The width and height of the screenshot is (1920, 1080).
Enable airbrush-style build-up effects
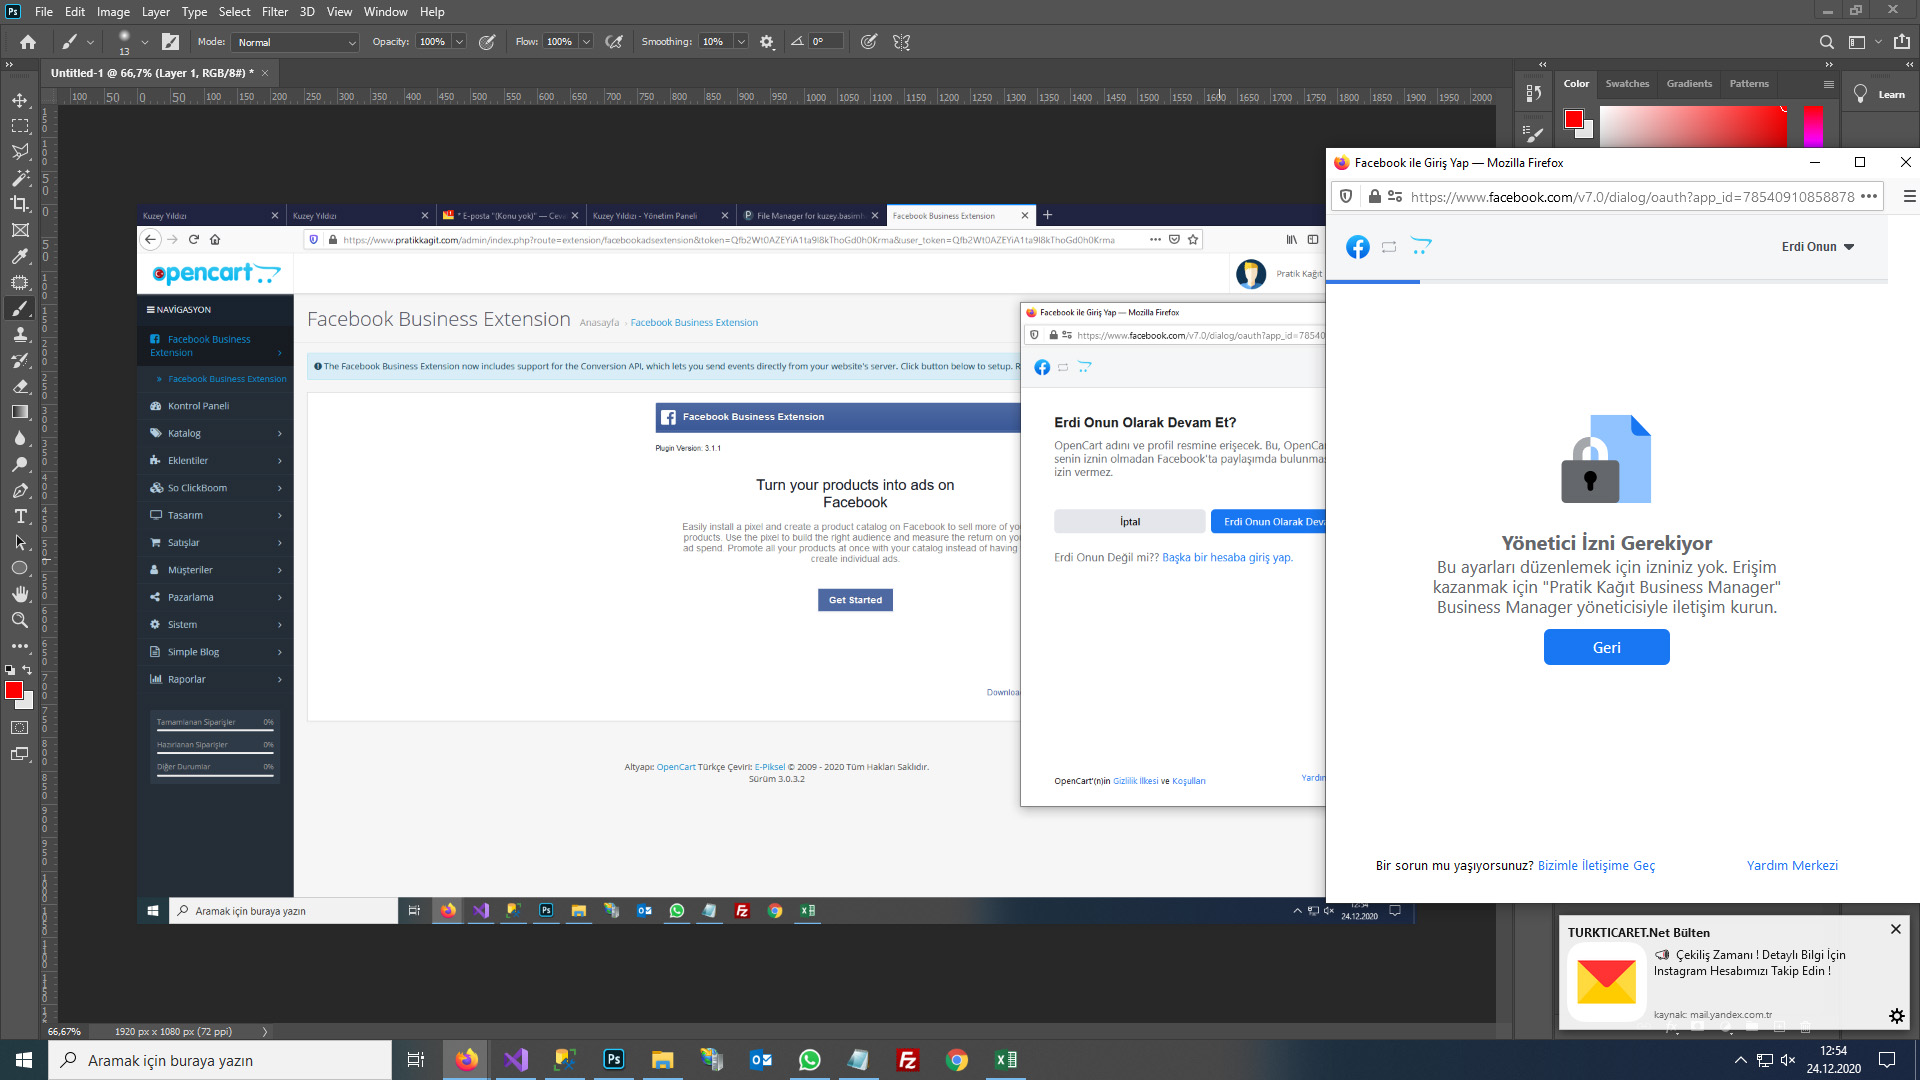click(614, 42)
